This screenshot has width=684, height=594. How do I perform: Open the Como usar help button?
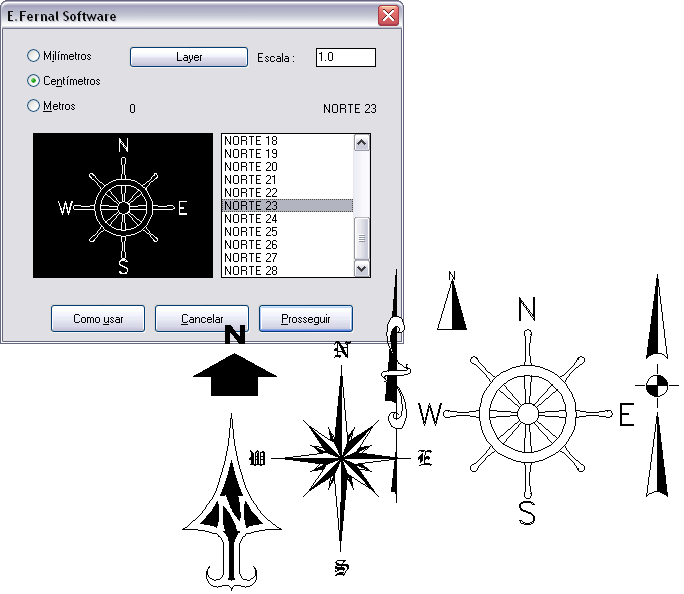[98, 318]
